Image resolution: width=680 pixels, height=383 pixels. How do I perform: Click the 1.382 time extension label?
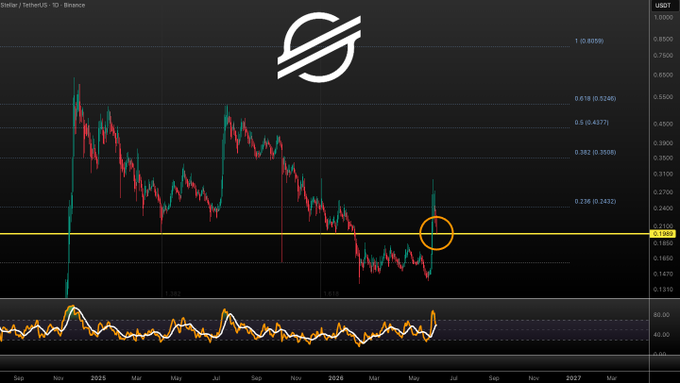pyautogui.click(x=173, y=294)
